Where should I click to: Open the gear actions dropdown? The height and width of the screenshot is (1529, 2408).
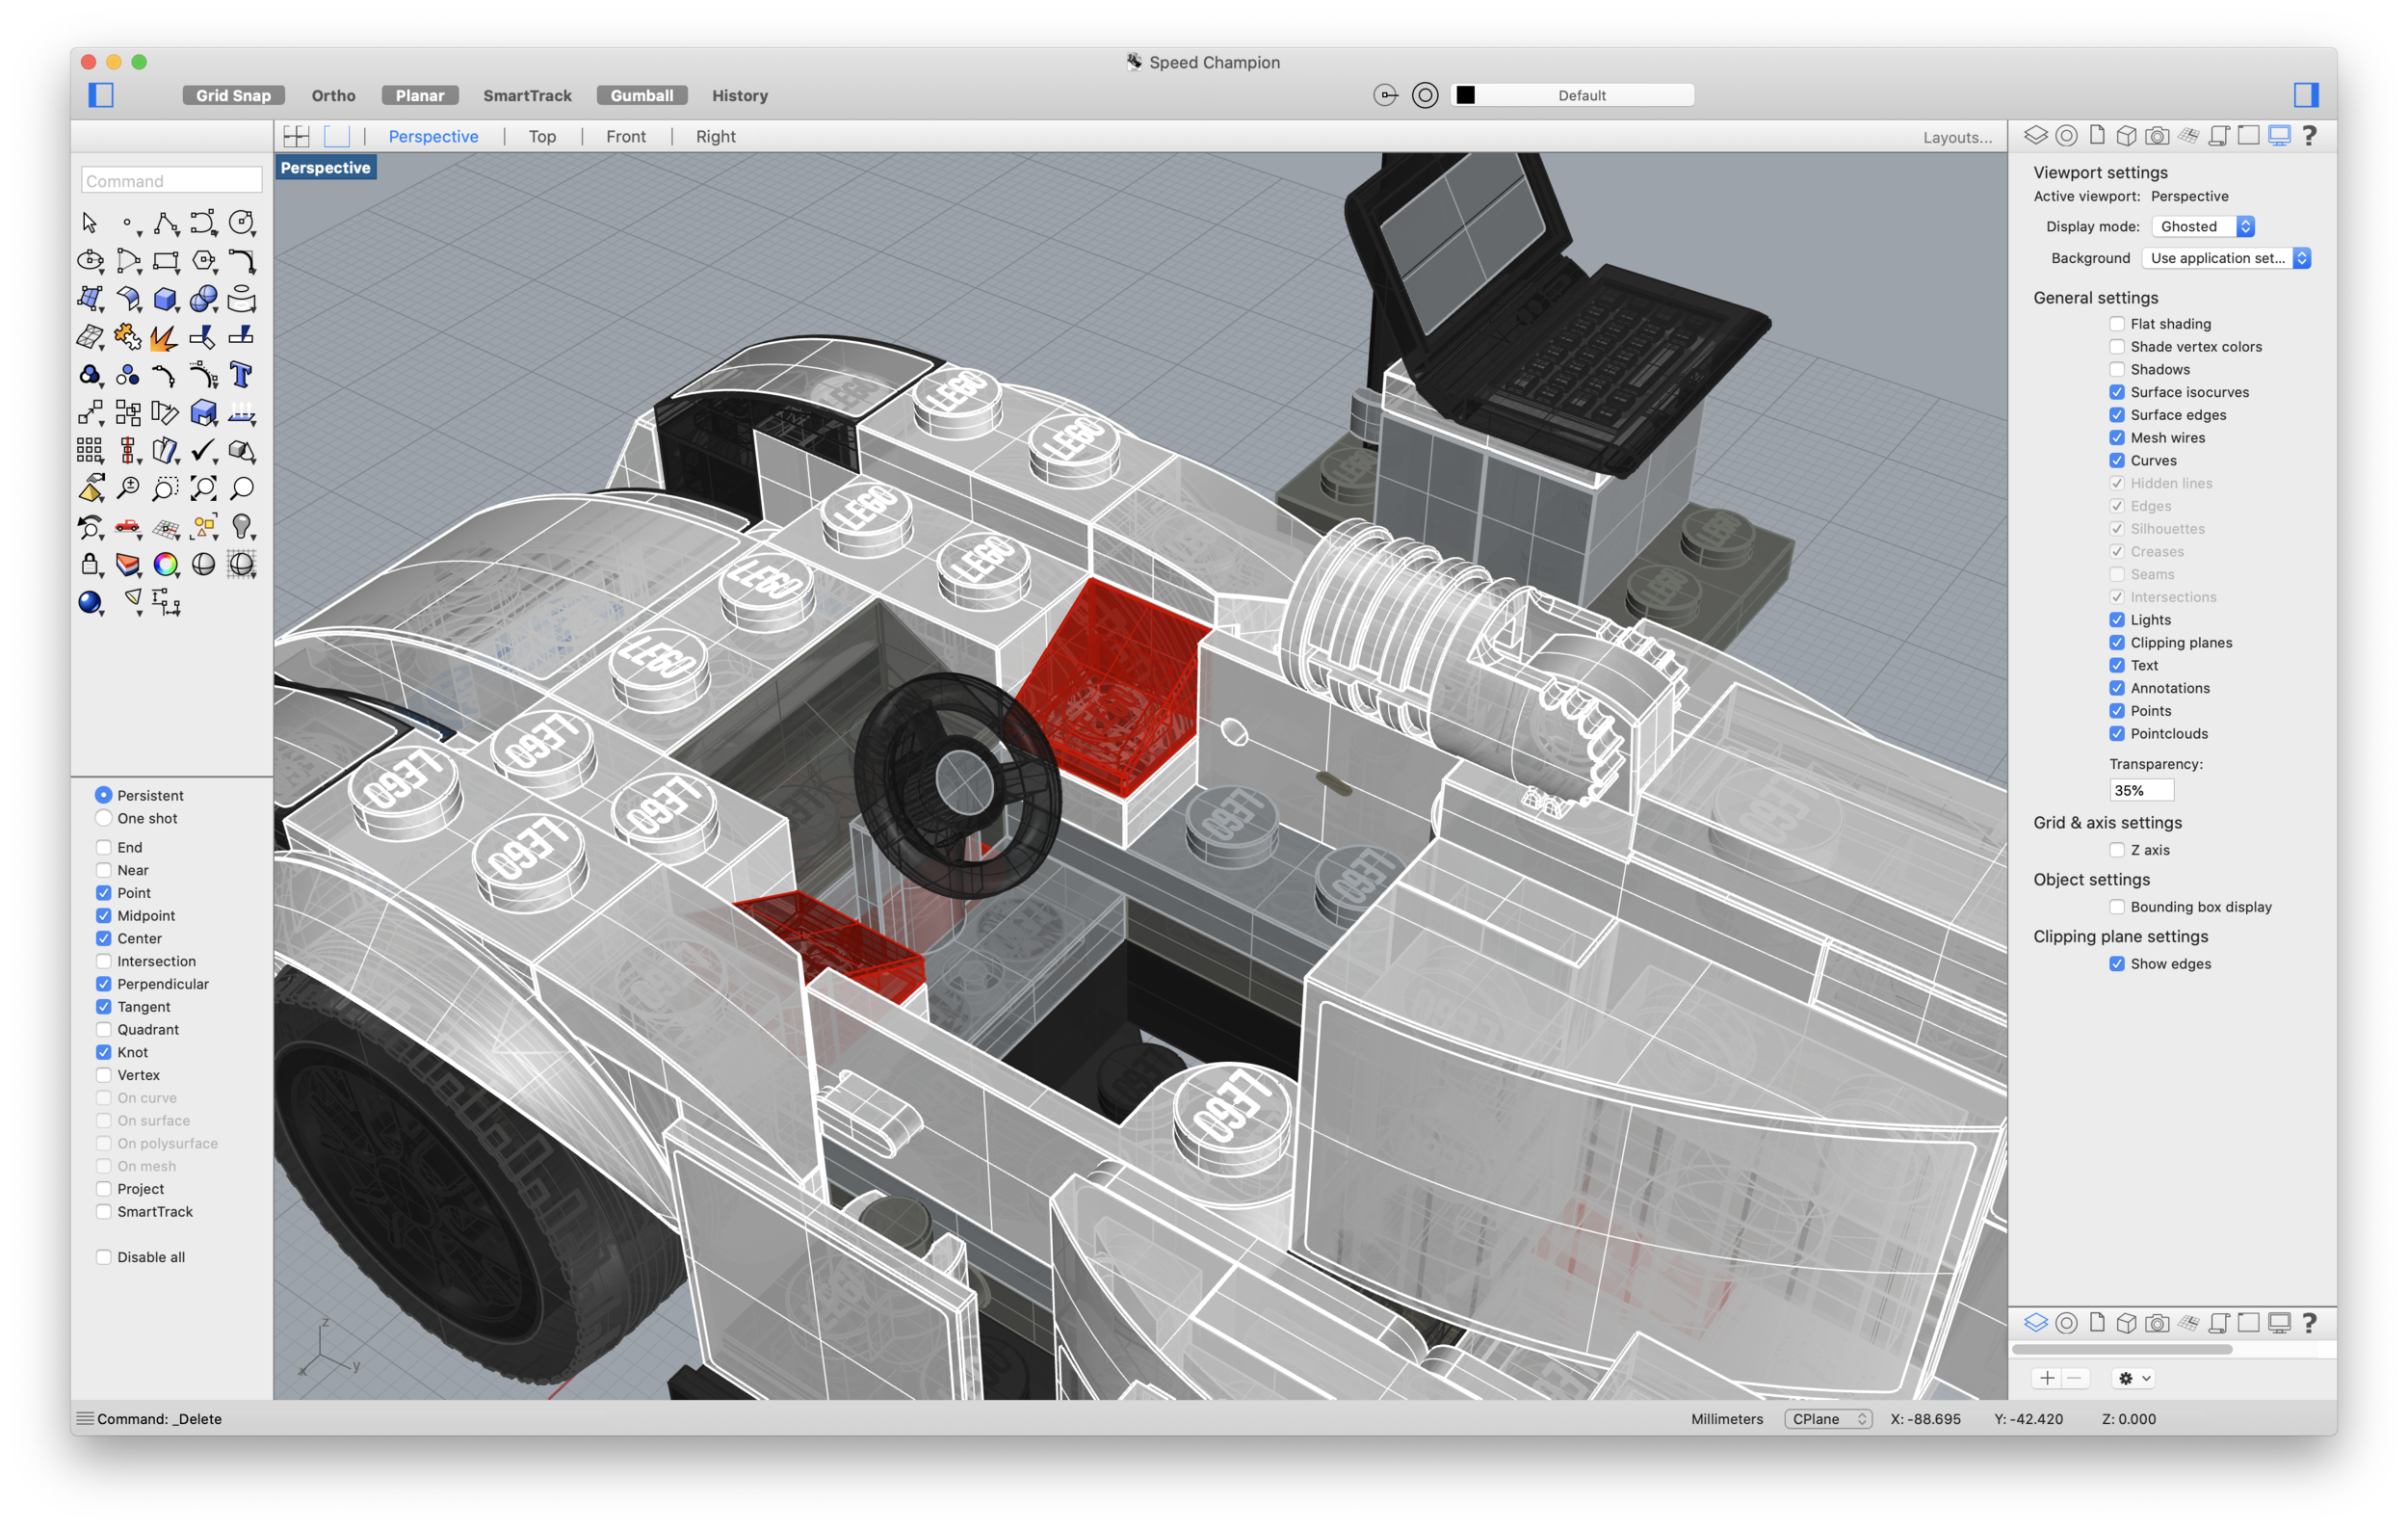coord(2134,1378)
